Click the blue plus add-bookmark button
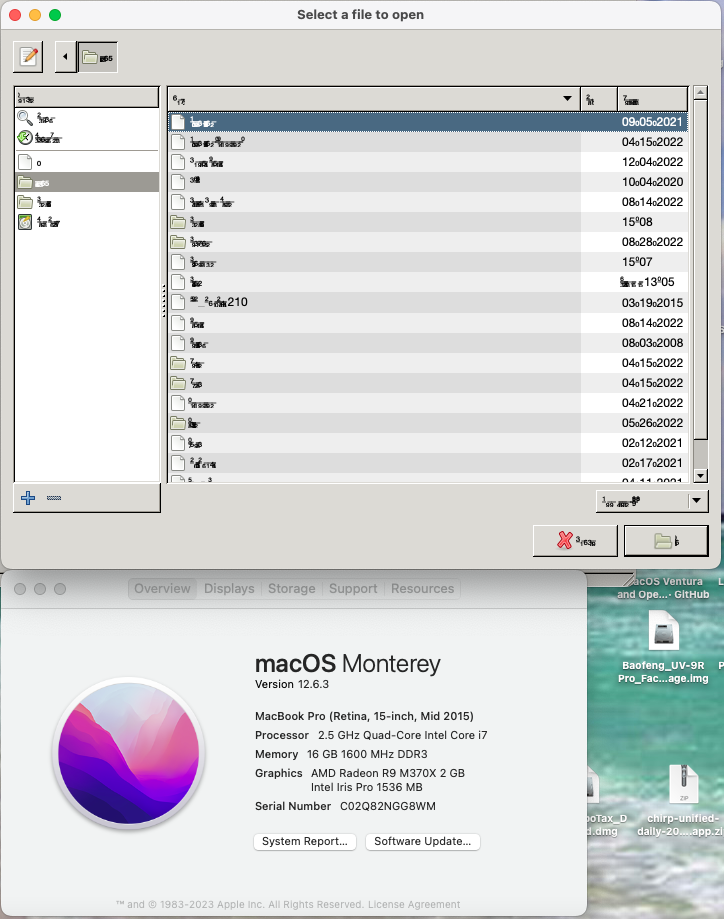Viewport: 724px width, 919px height. (x=28, y=498)
